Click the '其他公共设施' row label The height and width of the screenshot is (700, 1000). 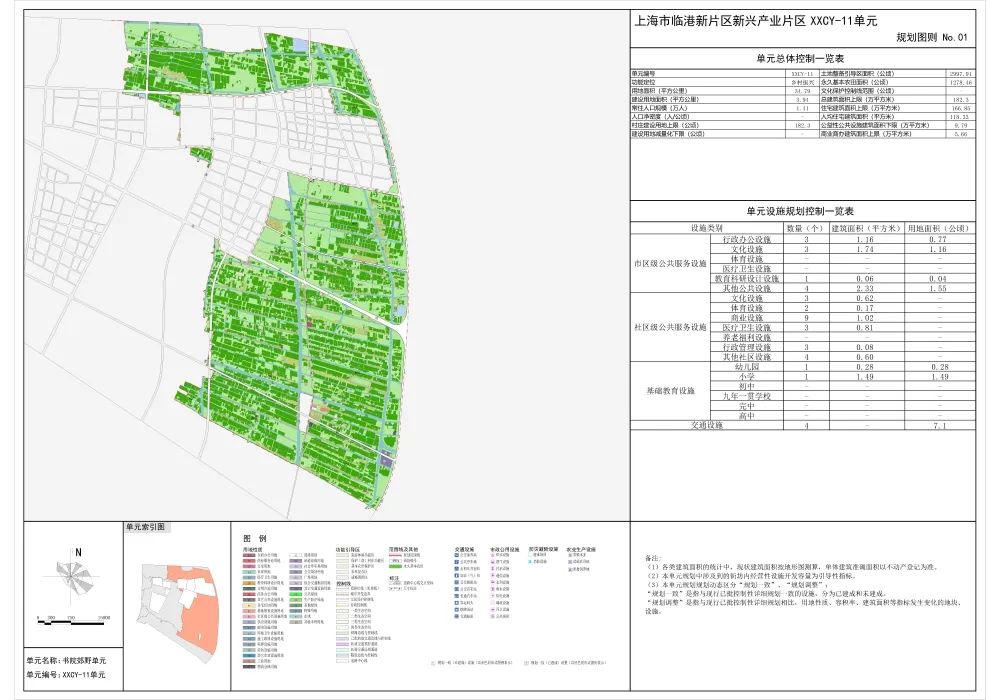click(x=747, y=288)
